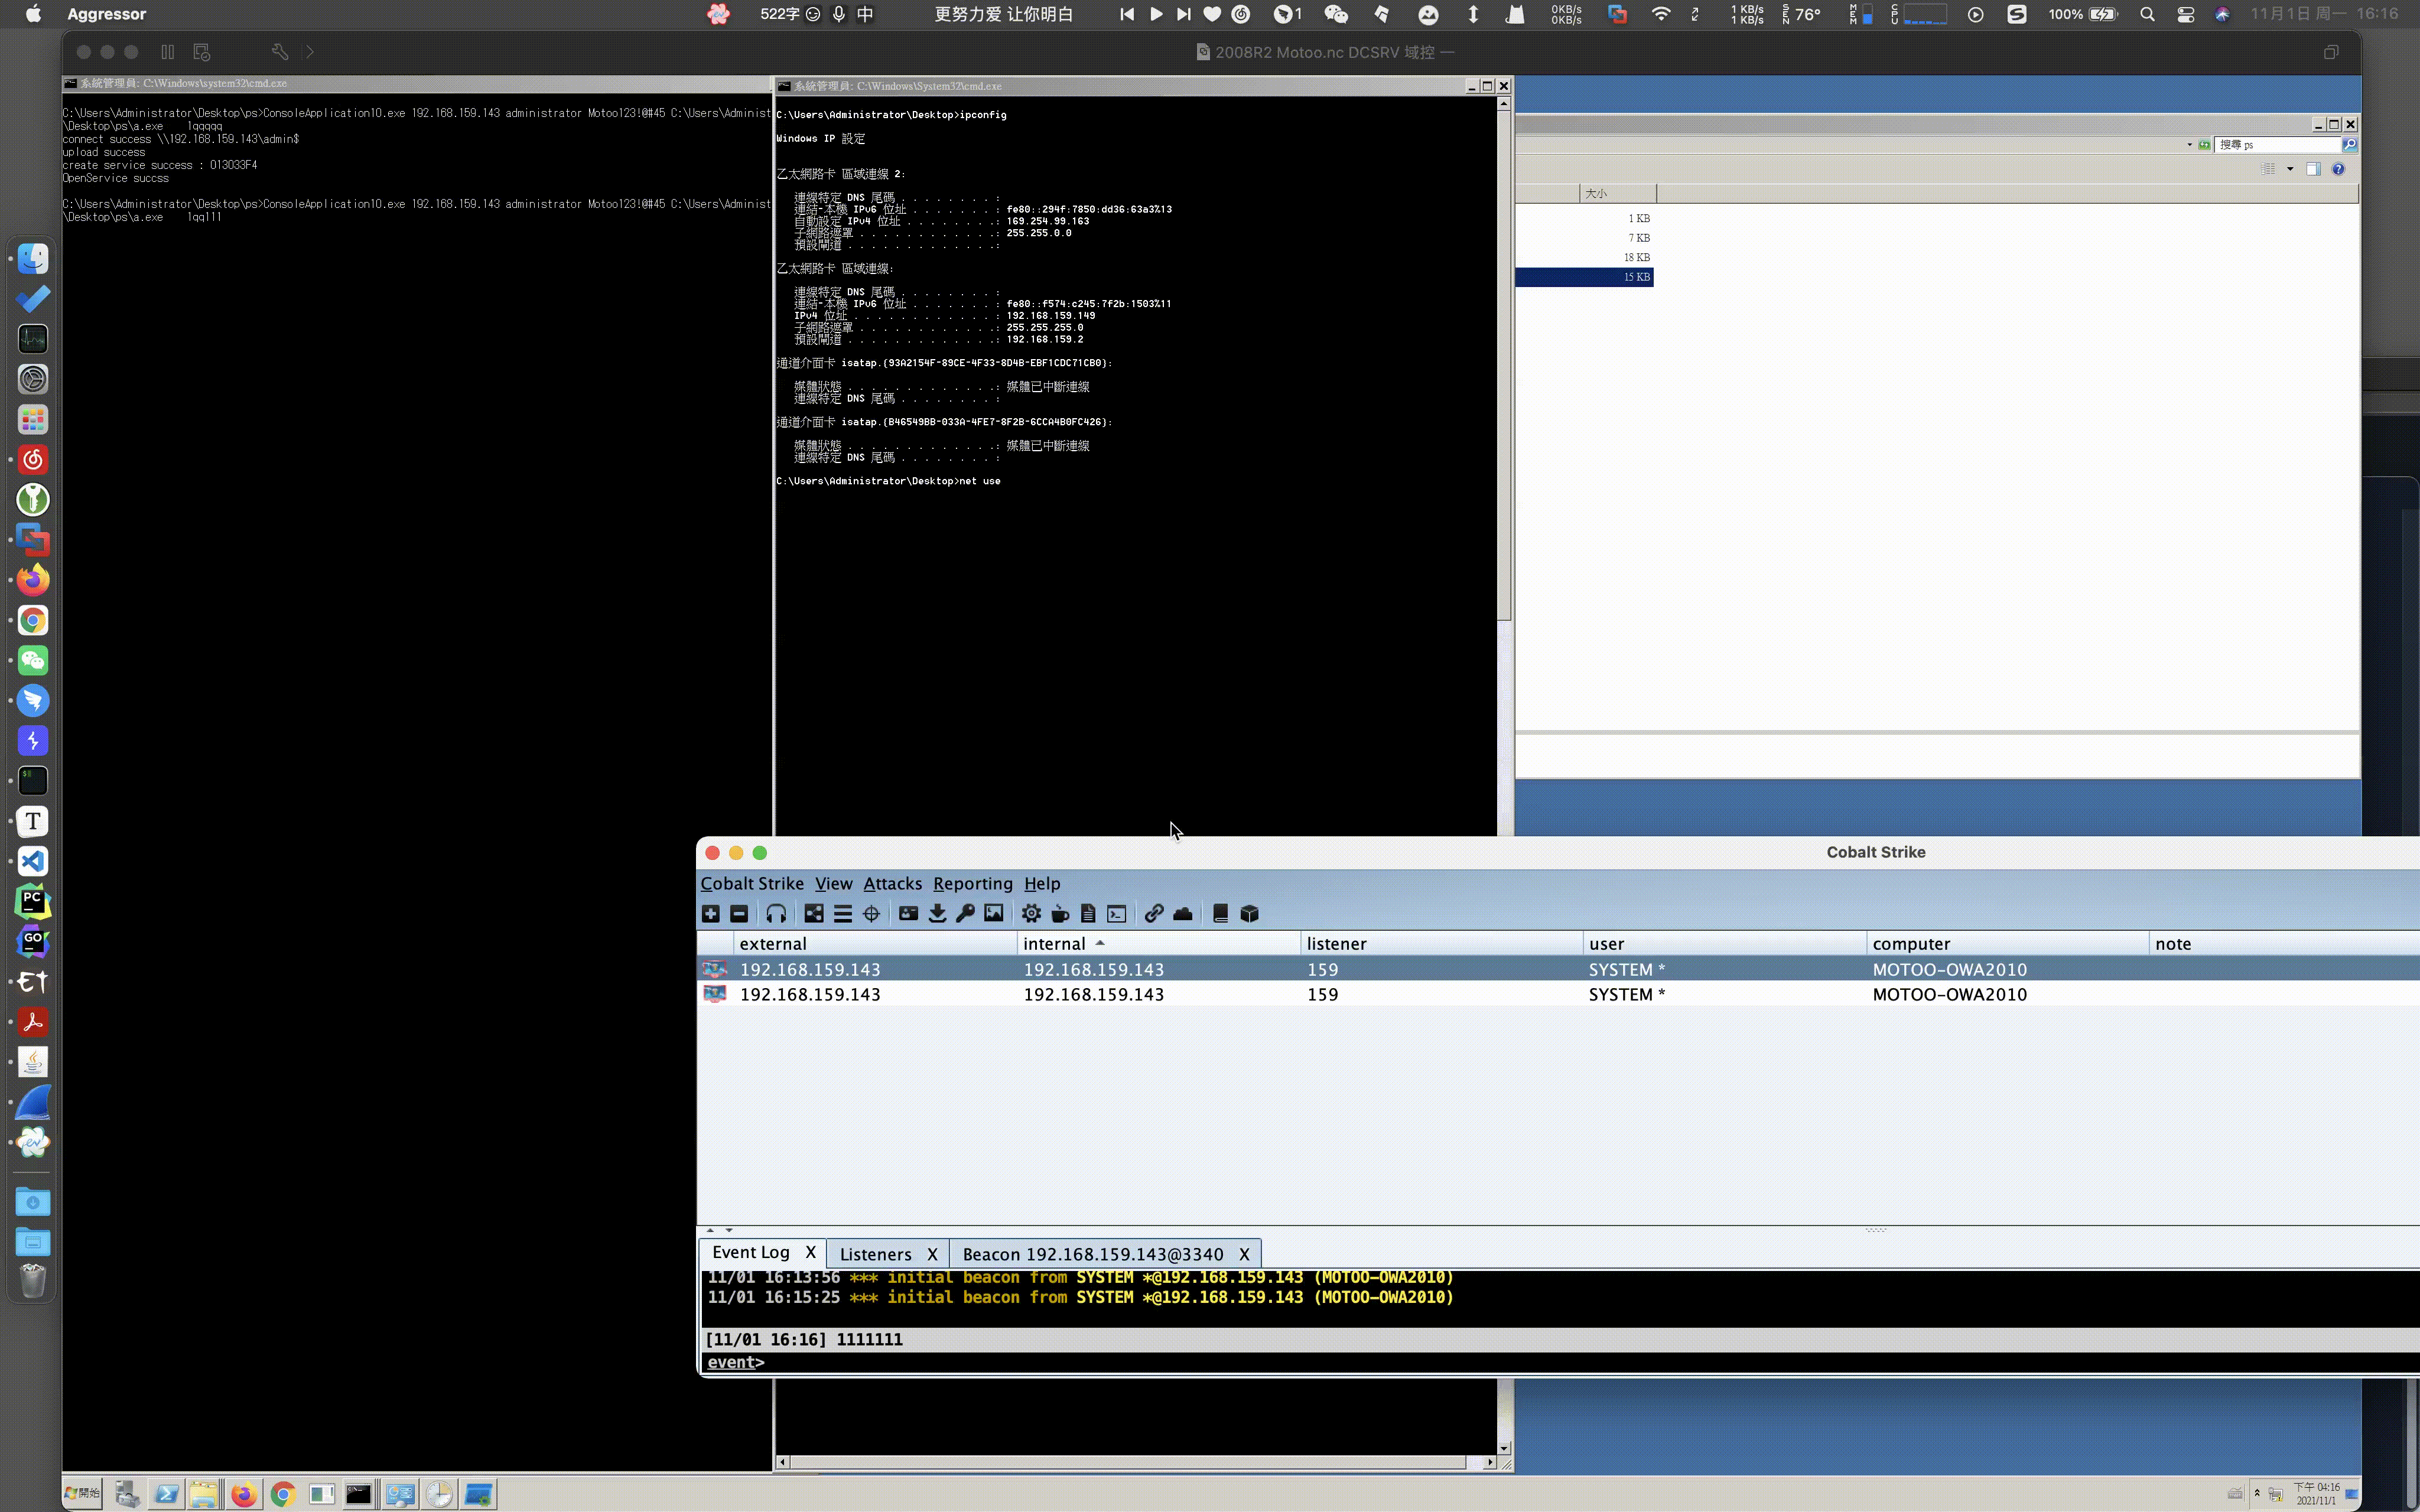Close the Event Log tab
The width and height of the screenshot is (2420, 1512).
point(810,1252)
